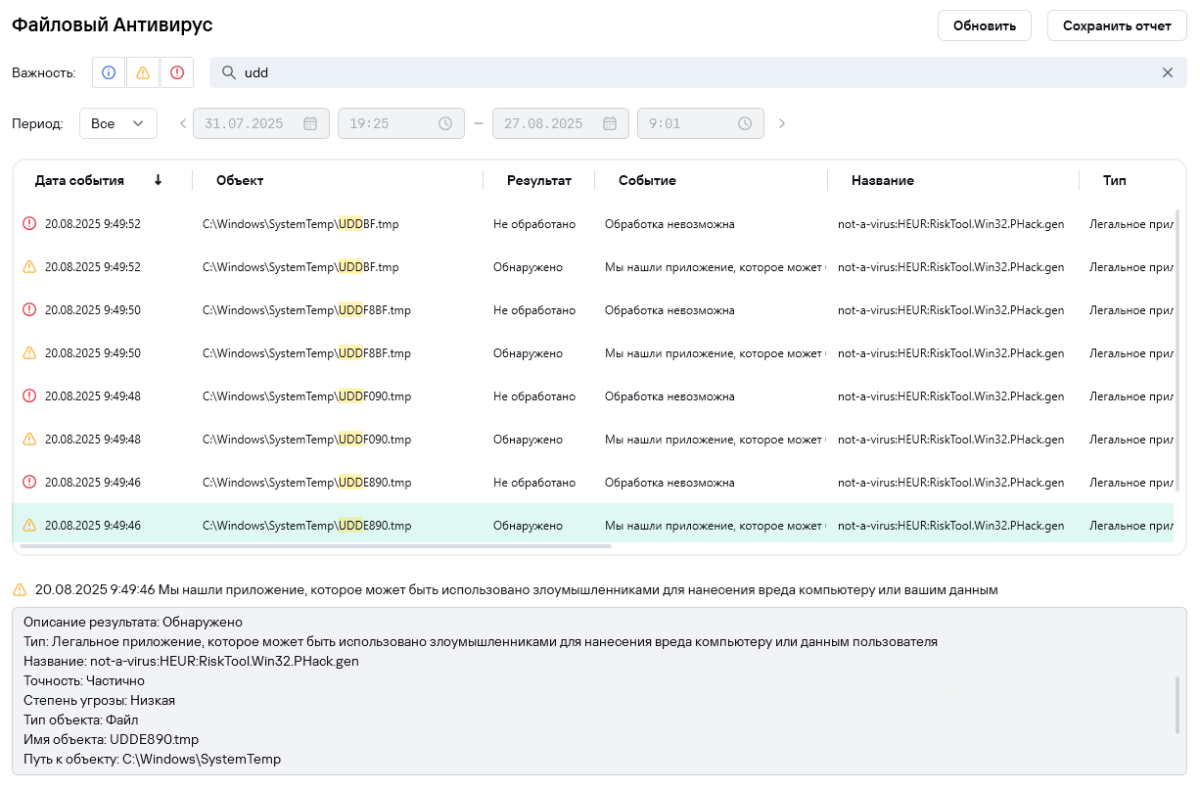This screenshot has height=790, width=1200.
Task: Click Имя объекта: UDDE890.tmp line in details
Action: (x=111, y=739)
